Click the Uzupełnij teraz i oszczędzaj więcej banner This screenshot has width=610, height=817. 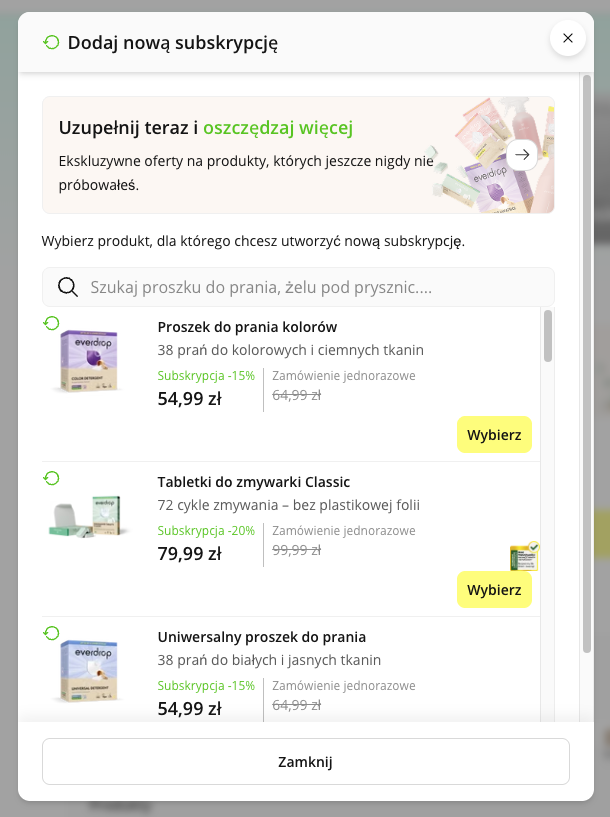tap(298, 155)
